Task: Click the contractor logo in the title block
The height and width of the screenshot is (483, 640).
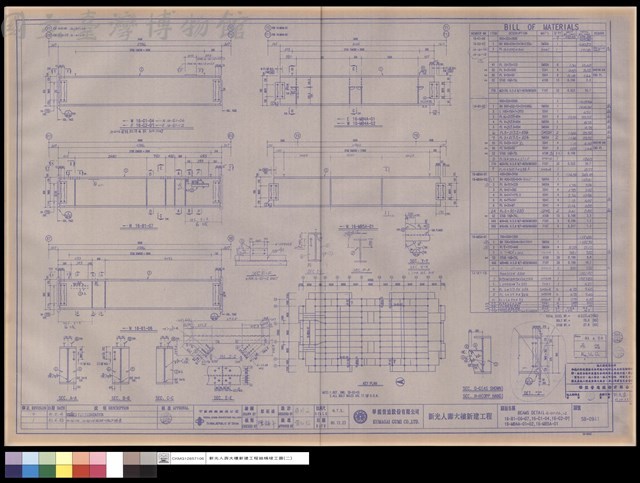Action: coord(199,422)
